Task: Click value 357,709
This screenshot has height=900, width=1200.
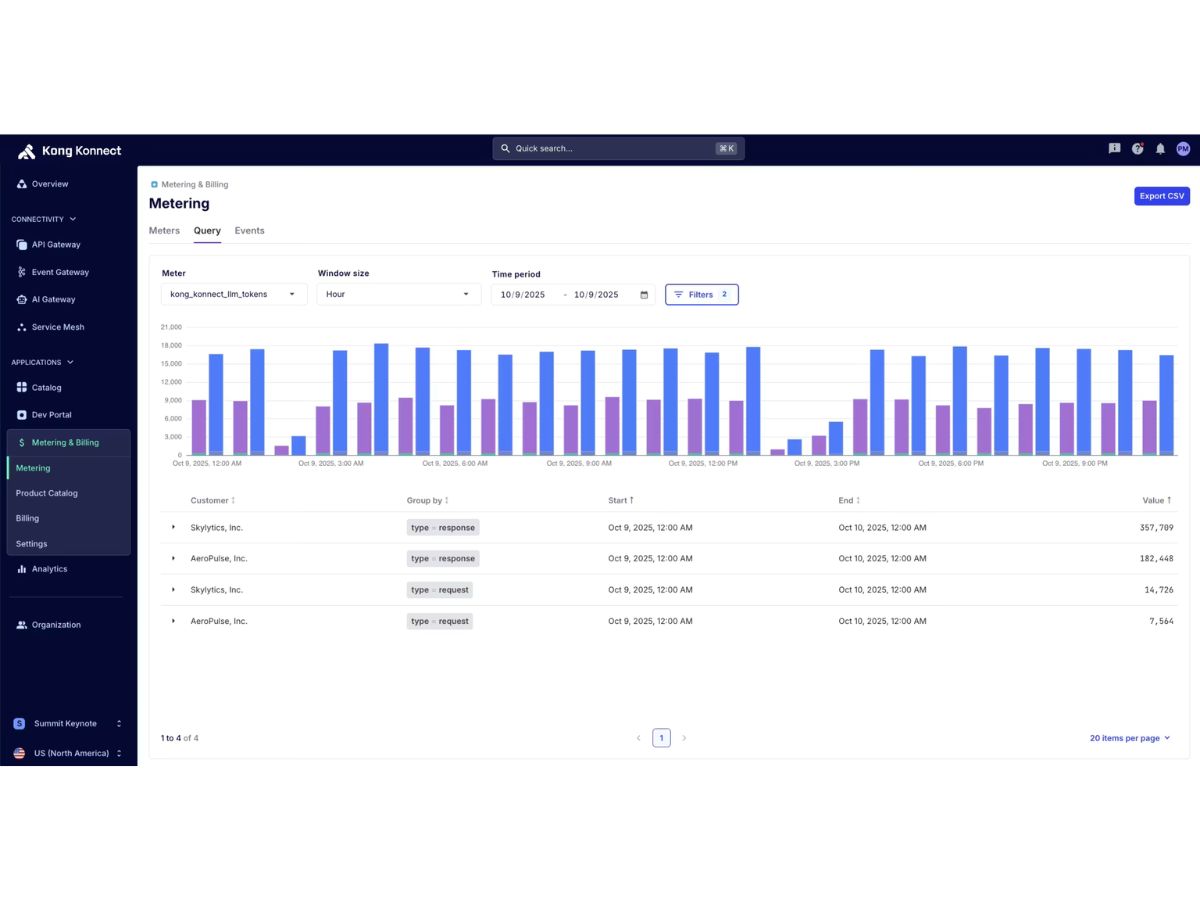Action: 1157,527
